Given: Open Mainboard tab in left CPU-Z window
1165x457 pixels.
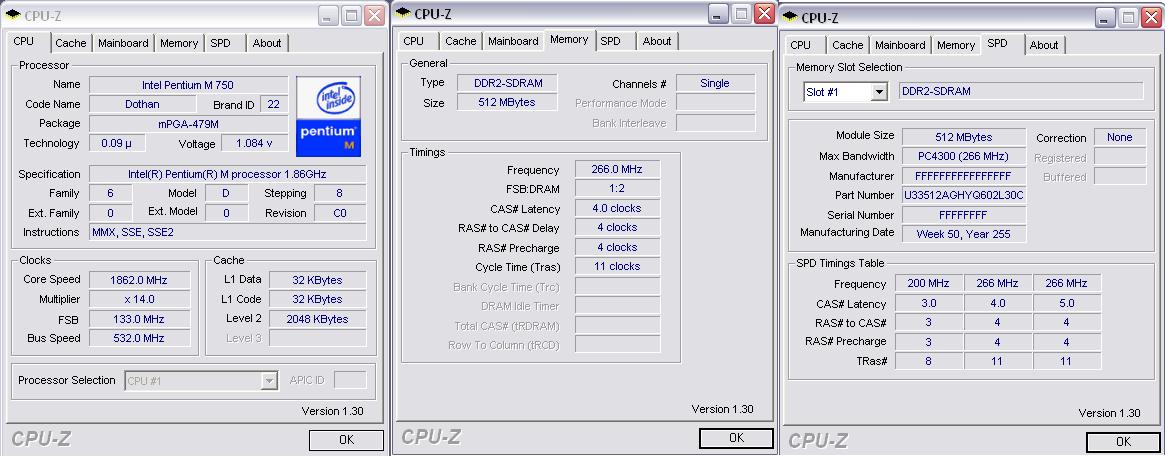Looking at the screenshot, I should (x=123, y=43).
